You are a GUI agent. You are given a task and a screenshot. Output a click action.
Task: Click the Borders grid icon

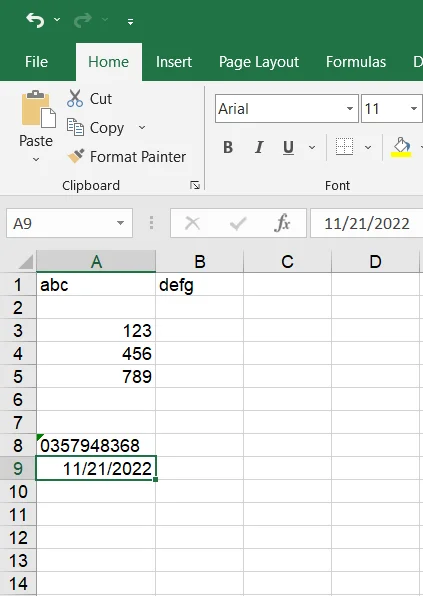pyautogui.click(x=344, y=147)
